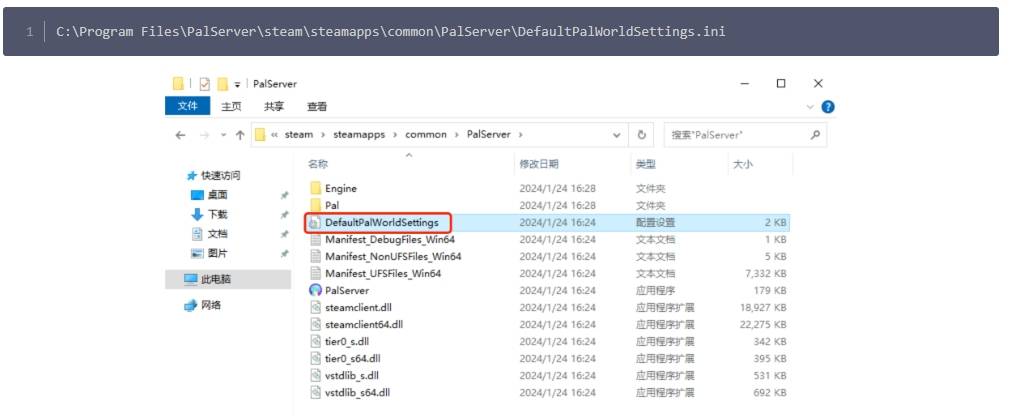
Task: Click the pin icon beside 图片
Action: pyautogui.click(x=284, y=254)
